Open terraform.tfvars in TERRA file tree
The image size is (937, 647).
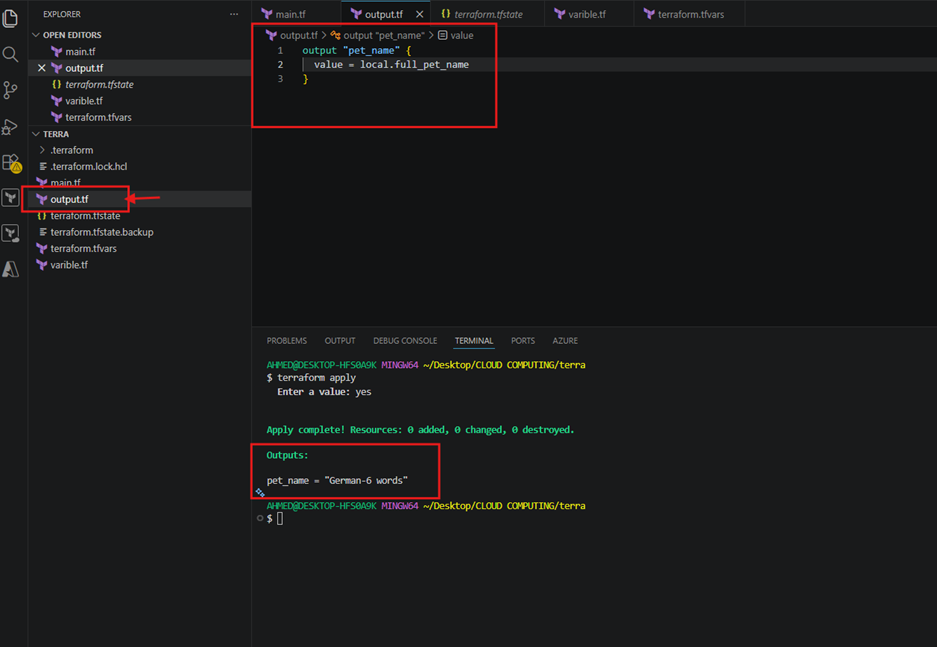(140, 249)
